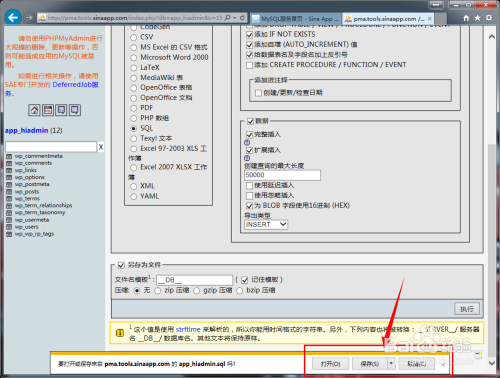This screenshot has width=500, height=378.
Task: Click the page vertical scrollbar thumb
Action: click(x=491, y=250)
